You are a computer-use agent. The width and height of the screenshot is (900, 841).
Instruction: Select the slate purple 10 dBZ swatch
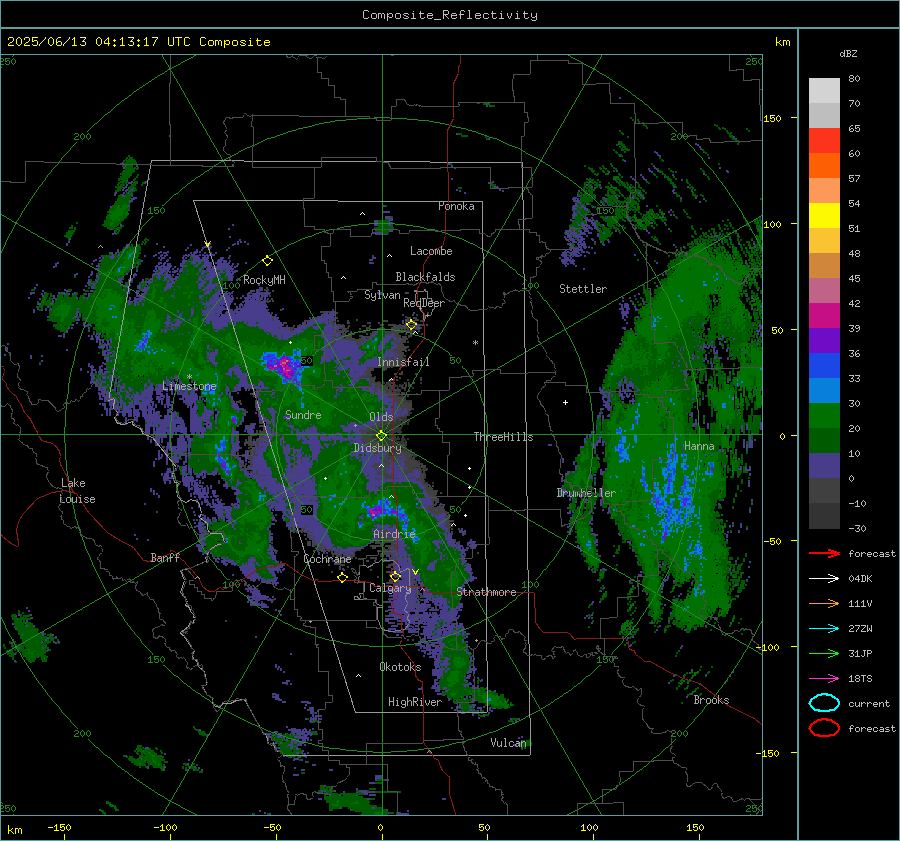tap(824, 466)
